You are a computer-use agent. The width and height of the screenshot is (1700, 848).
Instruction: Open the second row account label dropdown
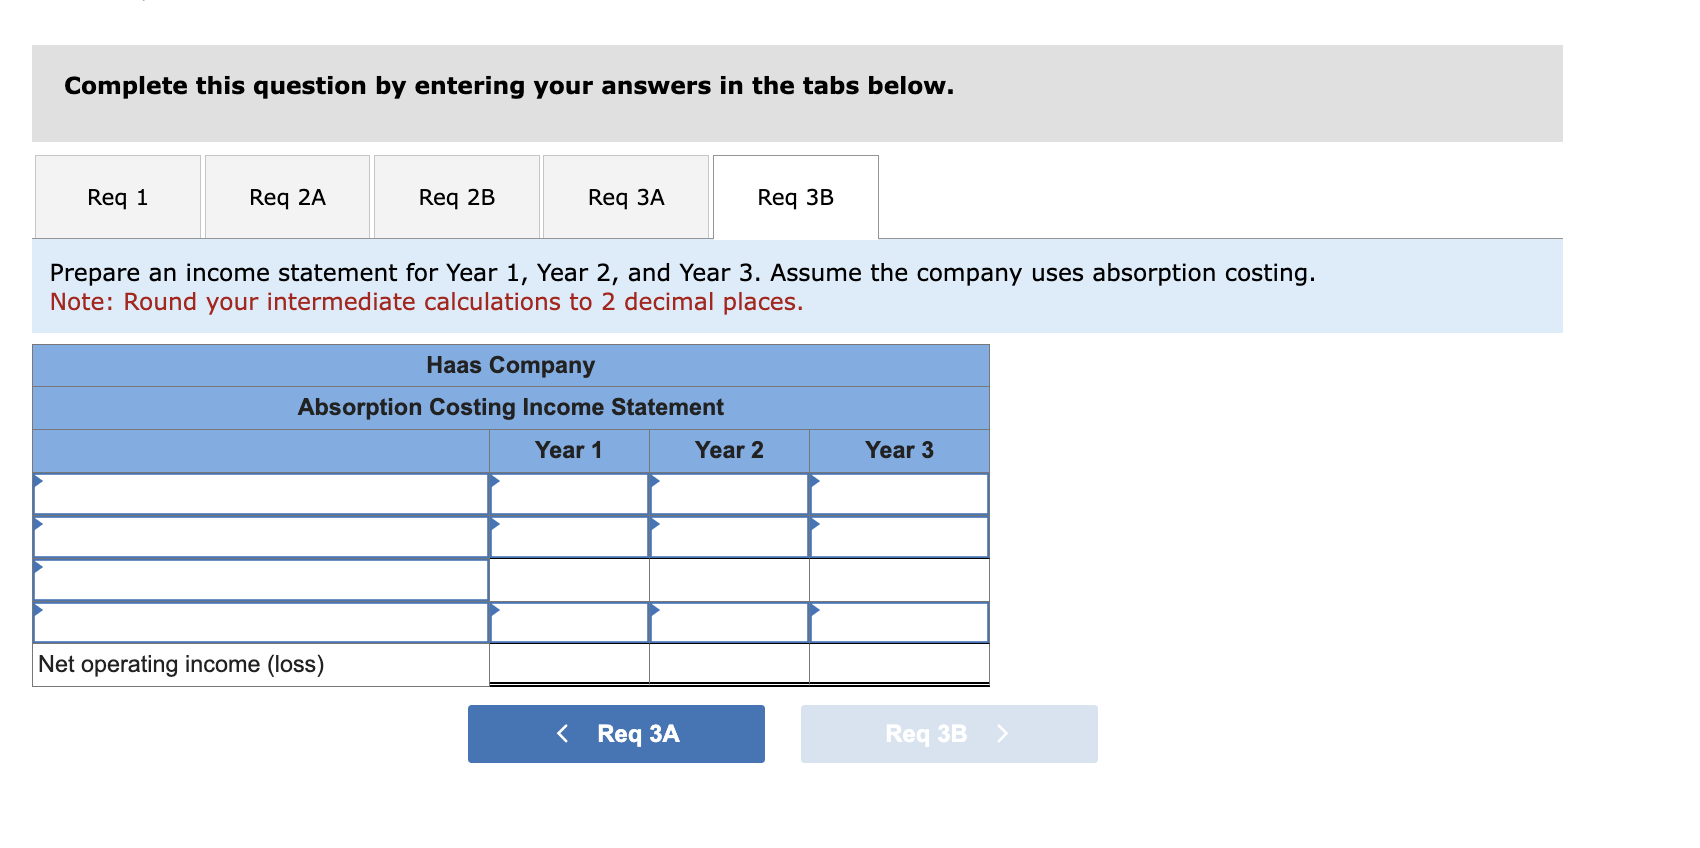point(260,536)
